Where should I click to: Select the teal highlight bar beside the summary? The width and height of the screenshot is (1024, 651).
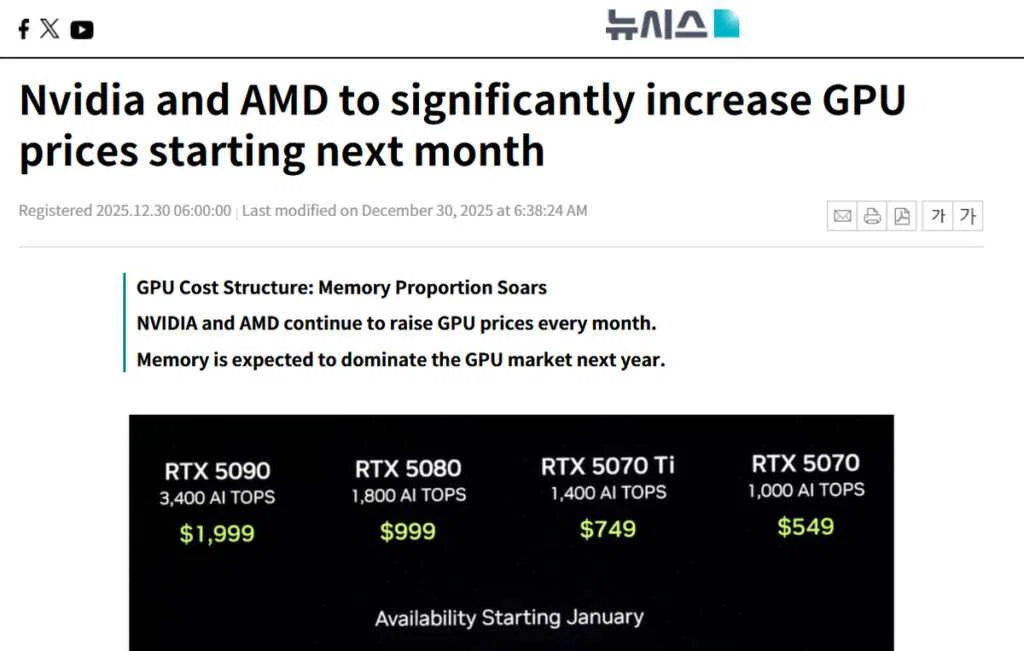tap(122, 323)
